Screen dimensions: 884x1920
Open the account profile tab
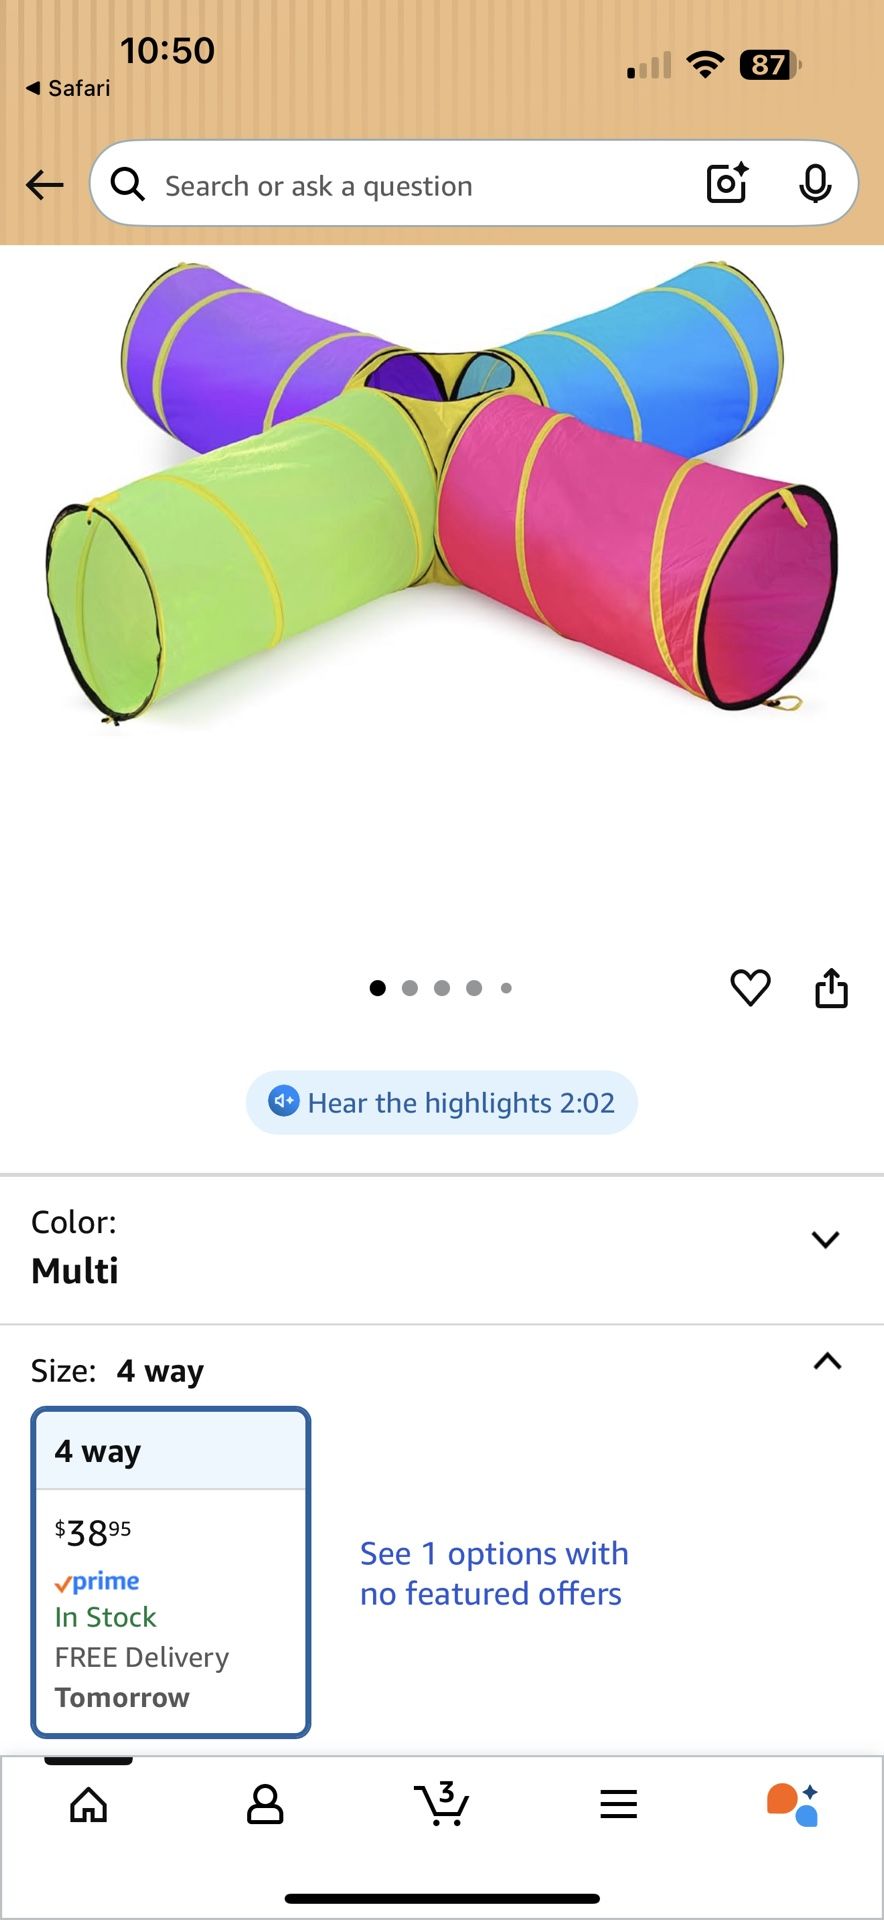265,1804
